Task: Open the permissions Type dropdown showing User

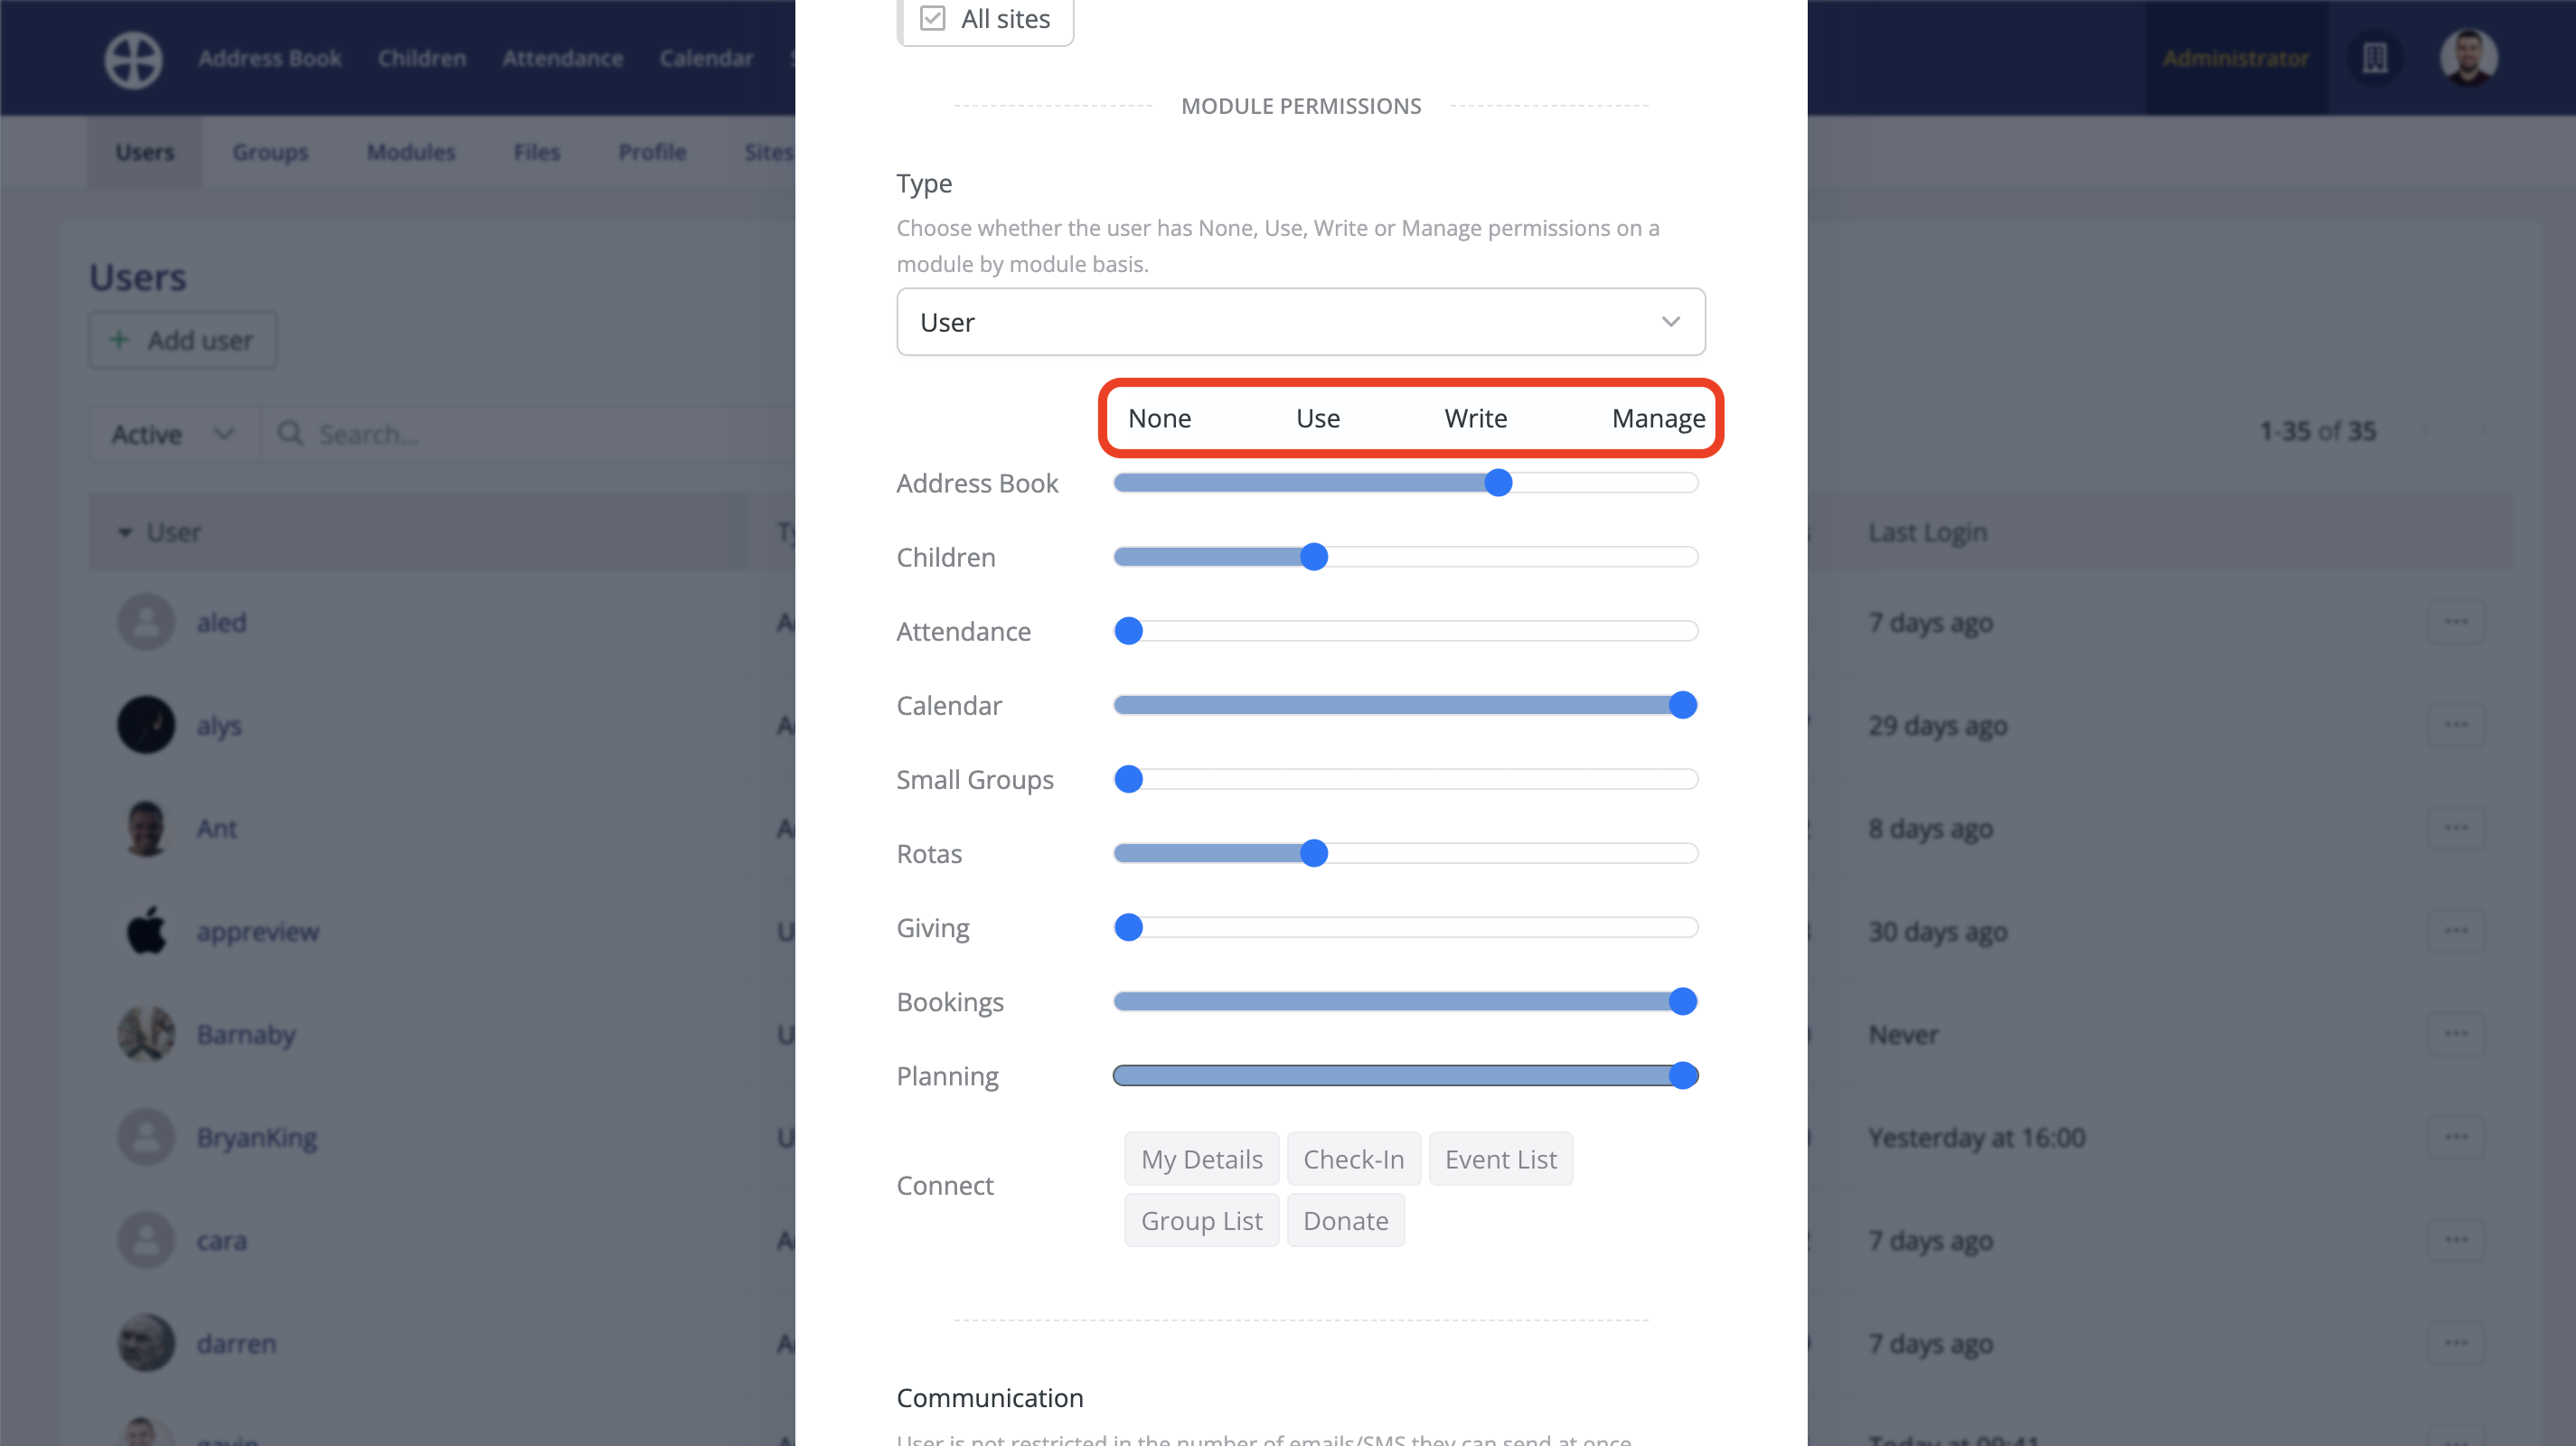Action: pyautogui.click(x=1300, y=321)
